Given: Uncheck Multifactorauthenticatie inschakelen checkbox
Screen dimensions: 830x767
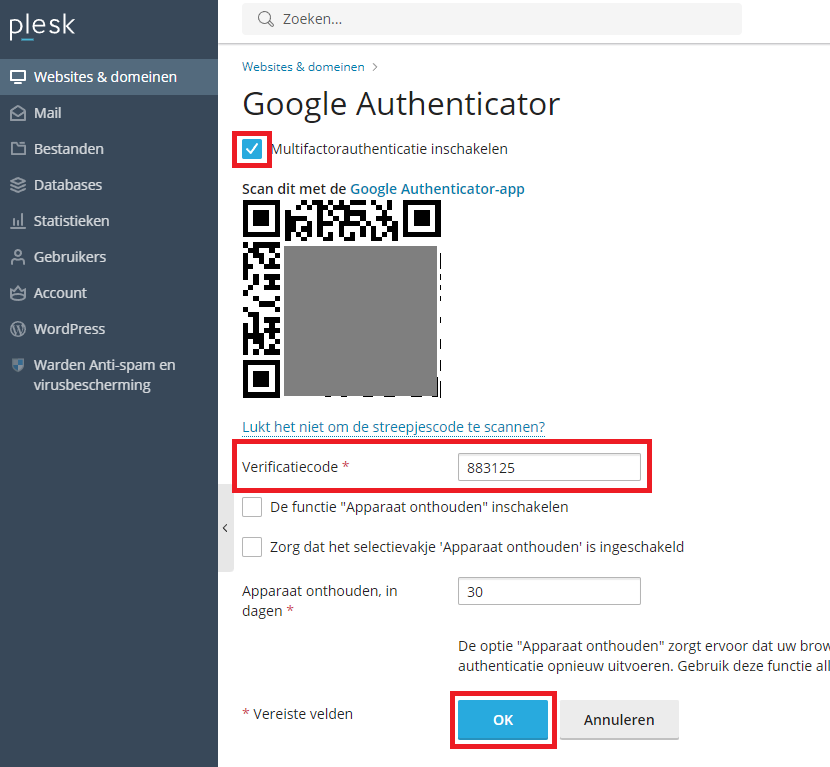Looking at the screenshot, I should click(252, 149).
